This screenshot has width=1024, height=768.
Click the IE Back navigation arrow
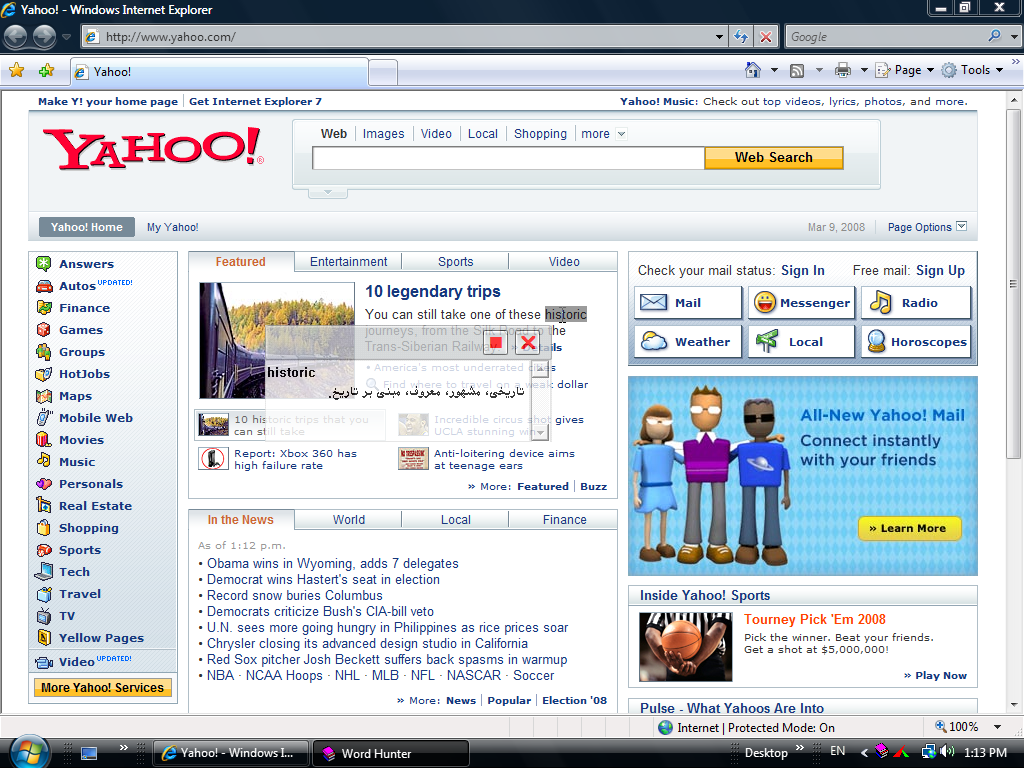coord(16,37)
